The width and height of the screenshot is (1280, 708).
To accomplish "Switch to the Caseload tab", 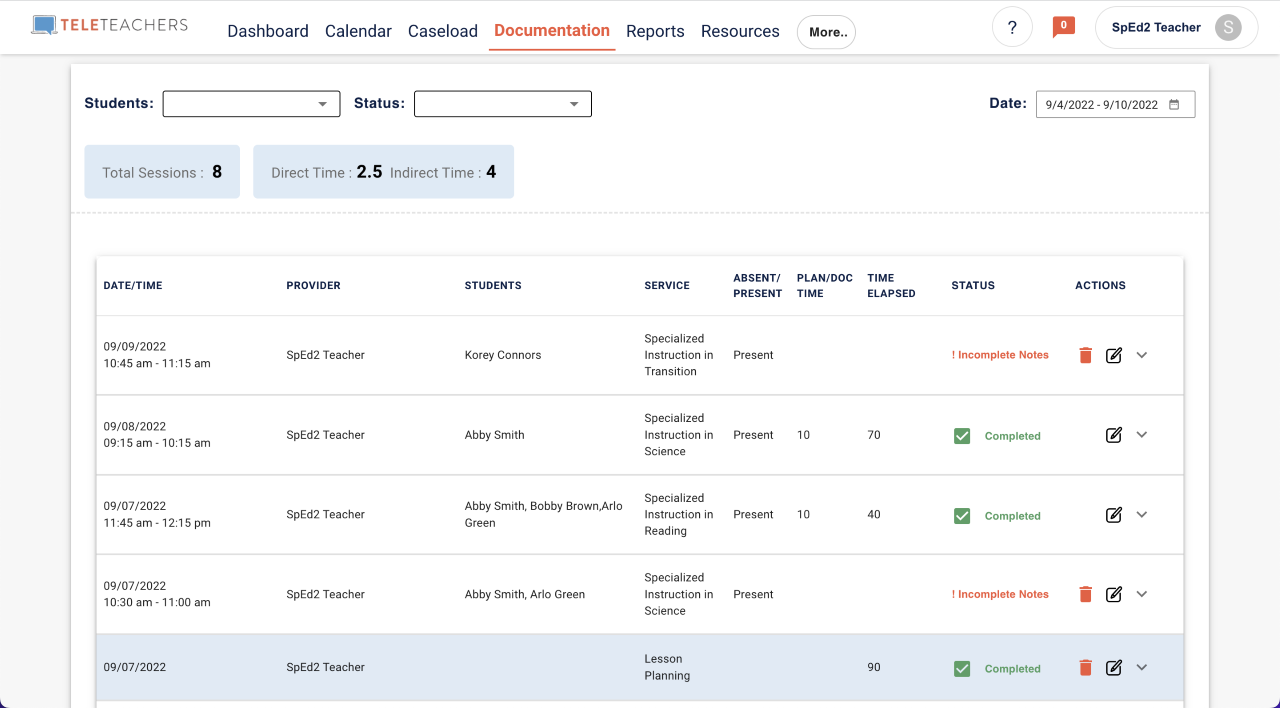I will click(x=443, y=31).
